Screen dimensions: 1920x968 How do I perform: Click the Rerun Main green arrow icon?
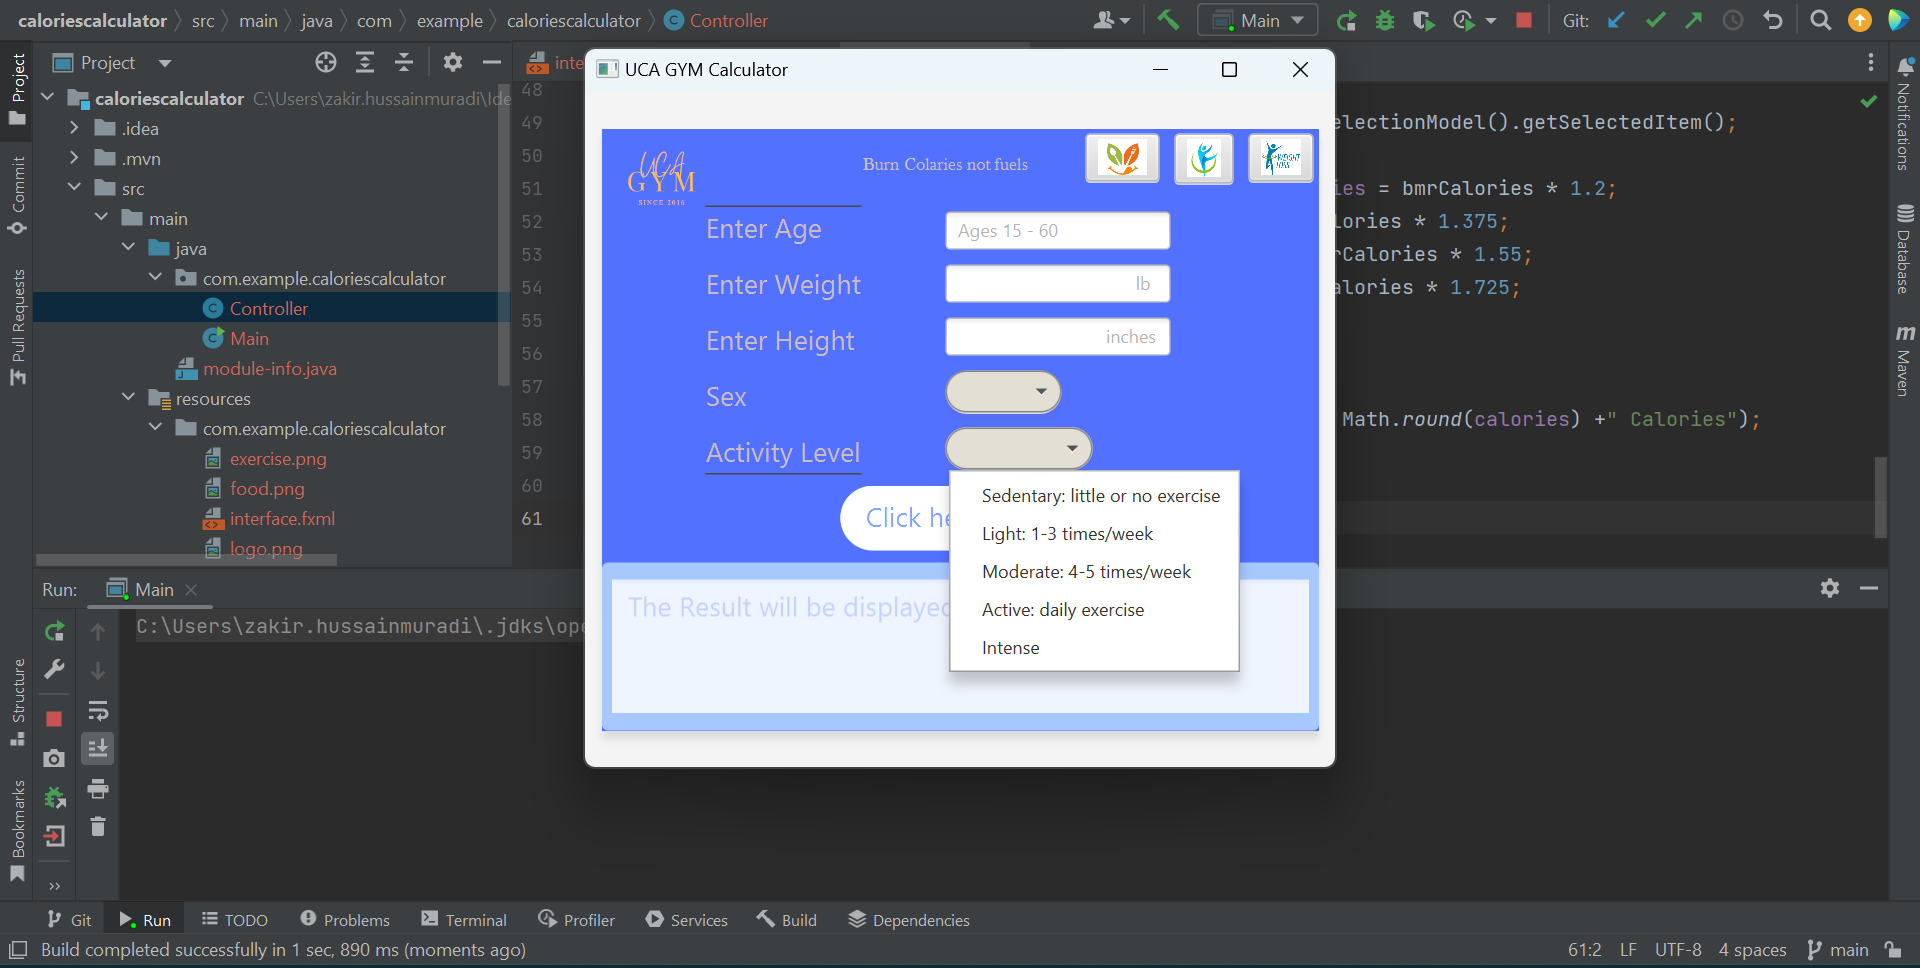pyautogui.click(x=1346, y=20)
